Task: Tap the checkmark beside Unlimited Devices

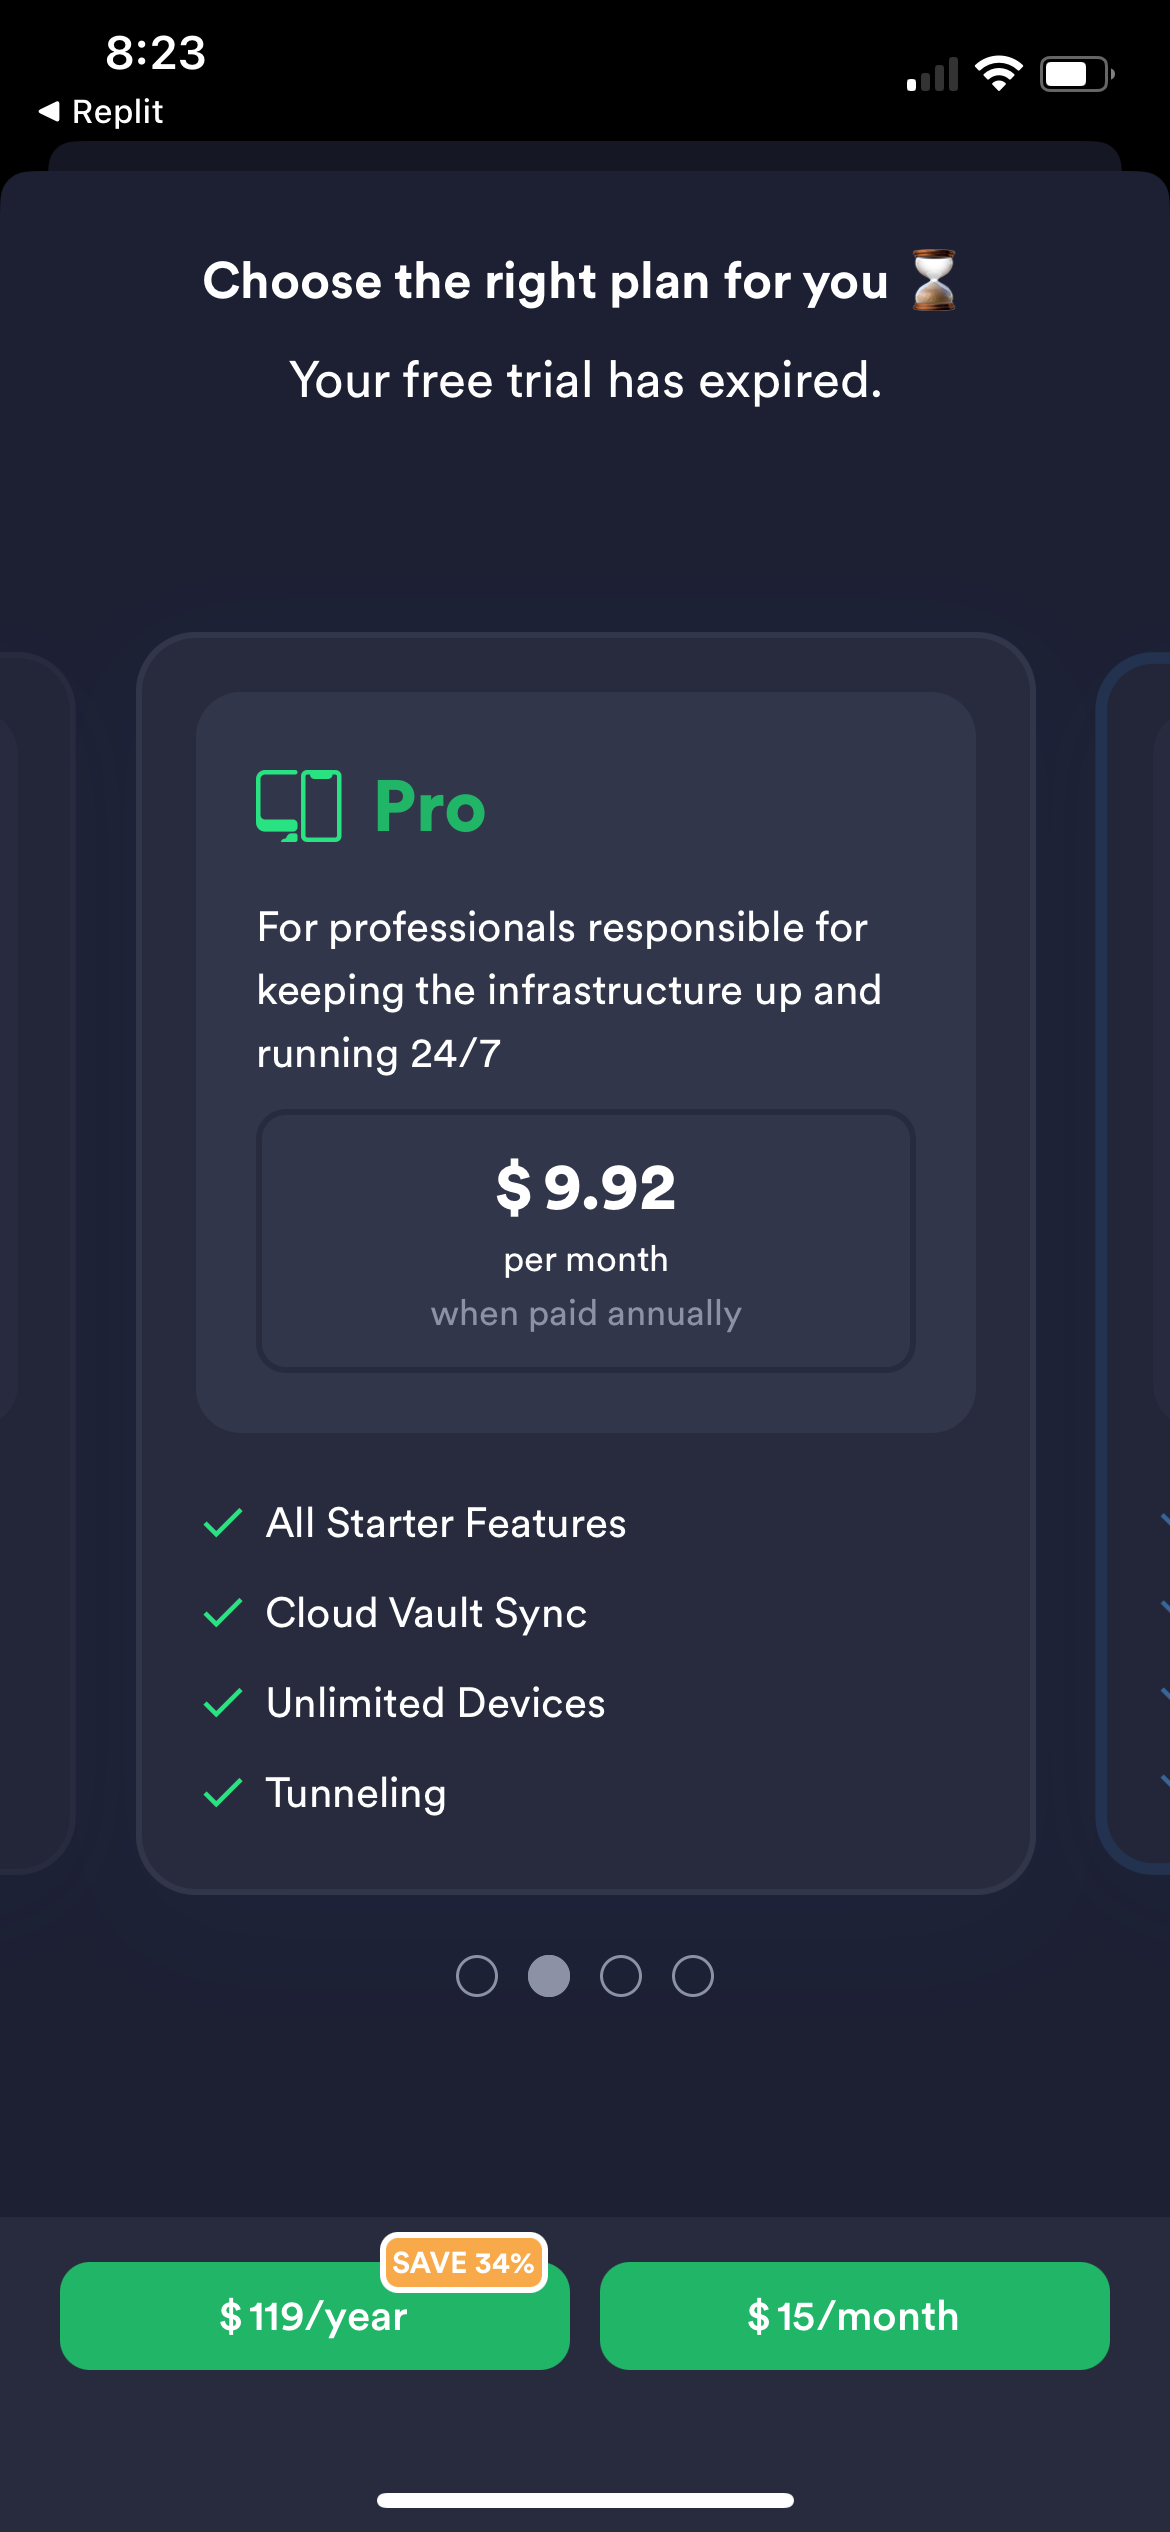Action: point(223,1703)
